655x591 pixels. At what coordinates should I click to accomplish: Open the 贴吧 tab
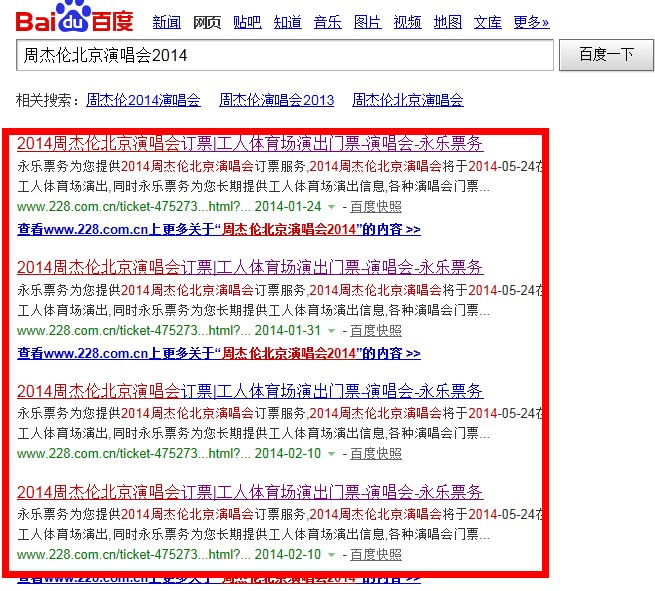click(247, 22)
